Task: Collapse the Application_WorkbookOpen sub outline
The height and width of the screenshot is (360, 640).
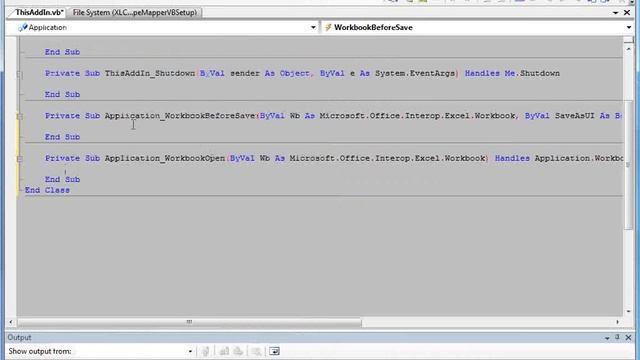Action: click(x=19, y=159)
